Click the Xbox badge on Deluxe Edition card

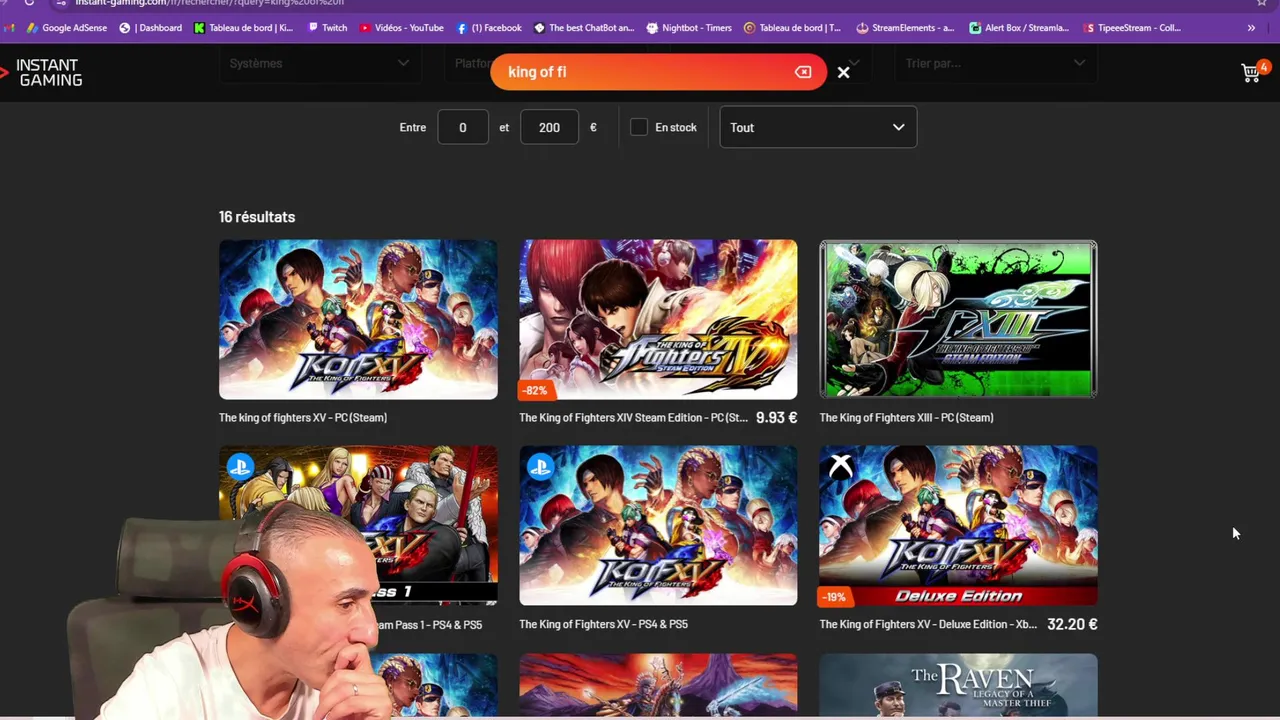point(841,466)
